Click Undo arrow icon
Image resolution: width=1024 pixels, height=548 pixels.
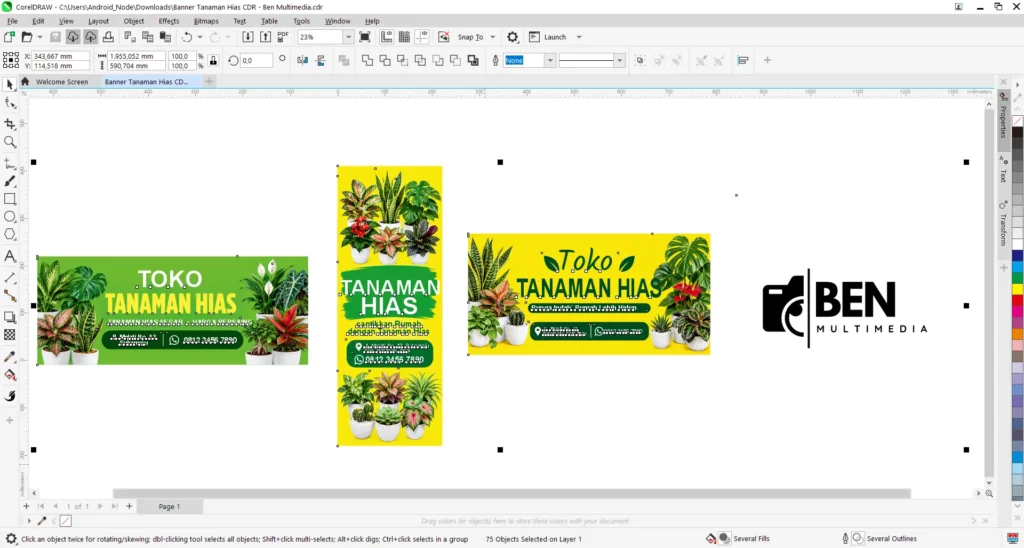(x=187, y=37)
